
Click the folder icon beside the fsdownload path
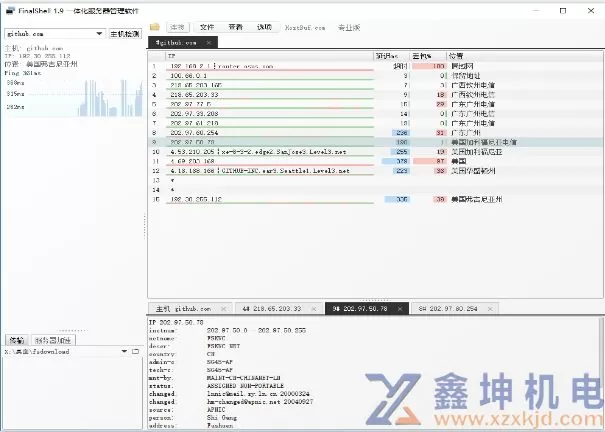(x=136, y=352)
